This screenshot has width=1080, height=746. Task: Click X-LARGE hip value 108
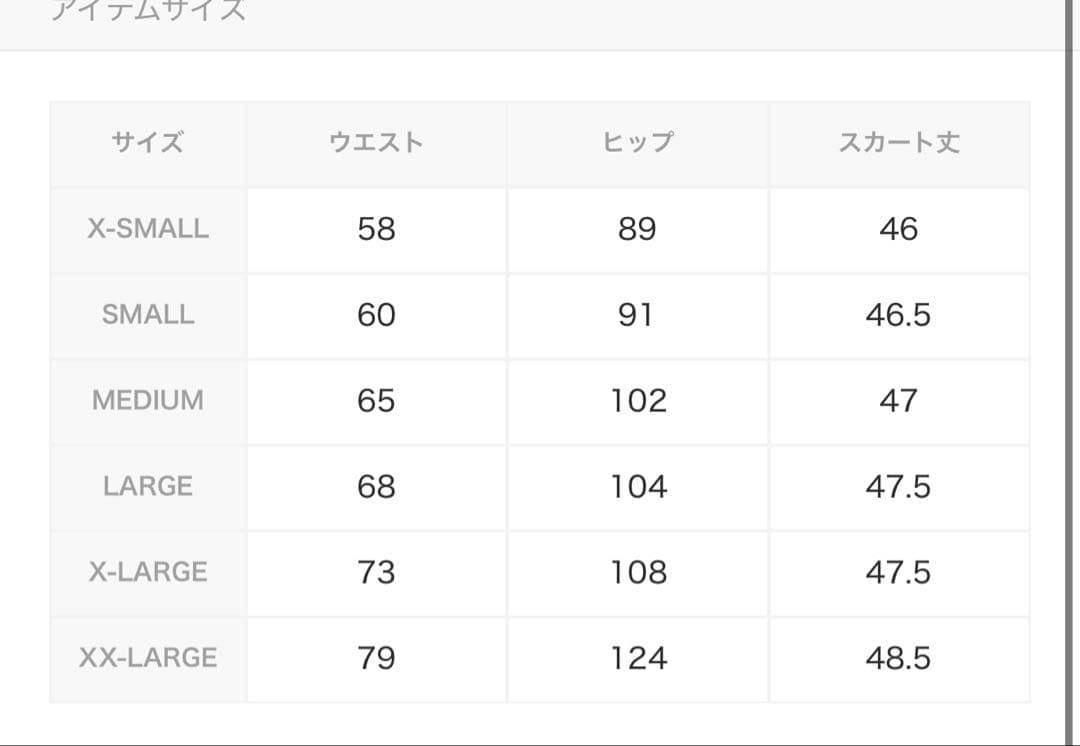(x=638, y=572)
